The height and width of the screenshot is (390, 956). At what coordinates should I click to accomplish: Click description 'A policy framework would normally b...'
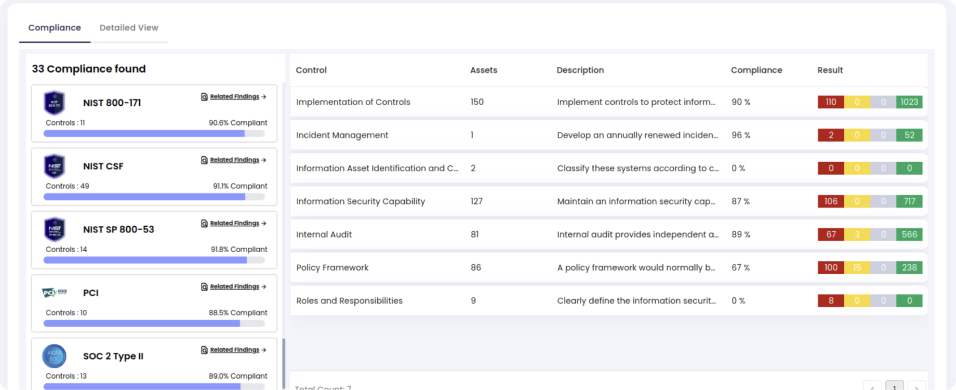point(636,268)
